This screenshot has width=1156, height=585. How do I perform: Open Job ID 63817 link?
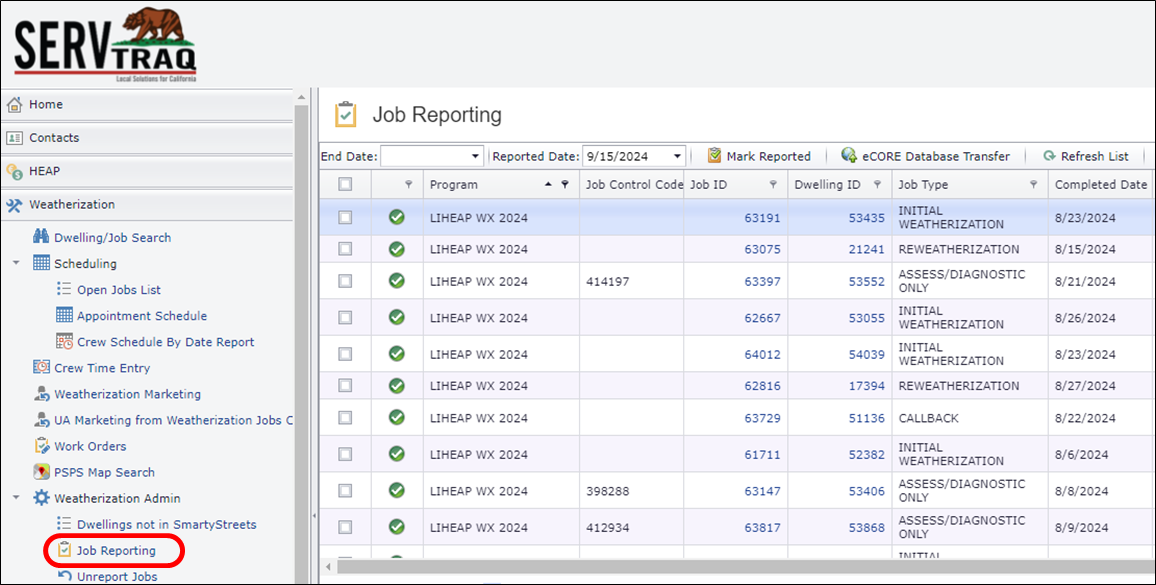(x=762, y=527)
